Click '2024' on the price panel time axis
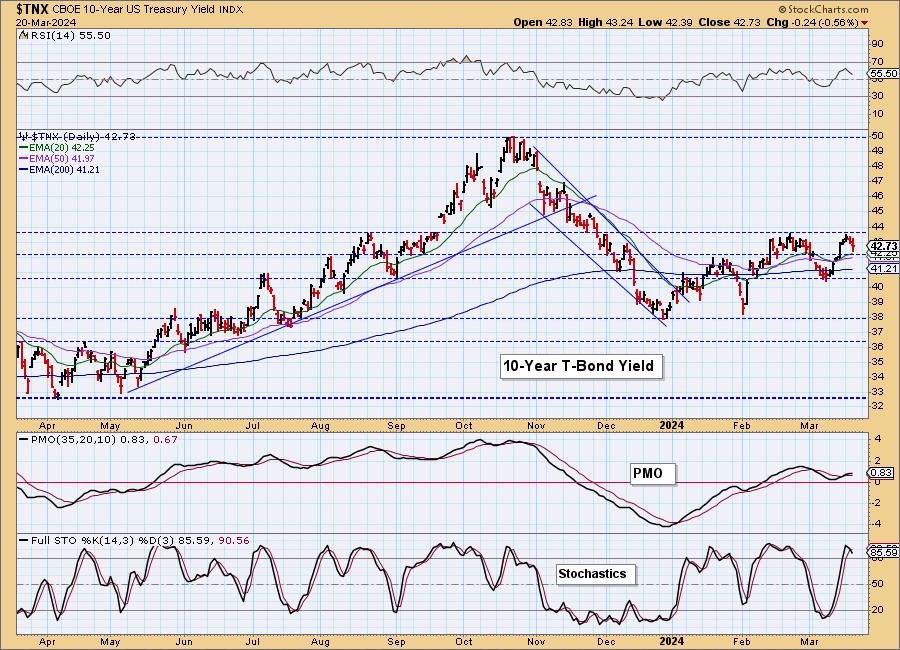This screenshot has height=650, width=900. 672,425
